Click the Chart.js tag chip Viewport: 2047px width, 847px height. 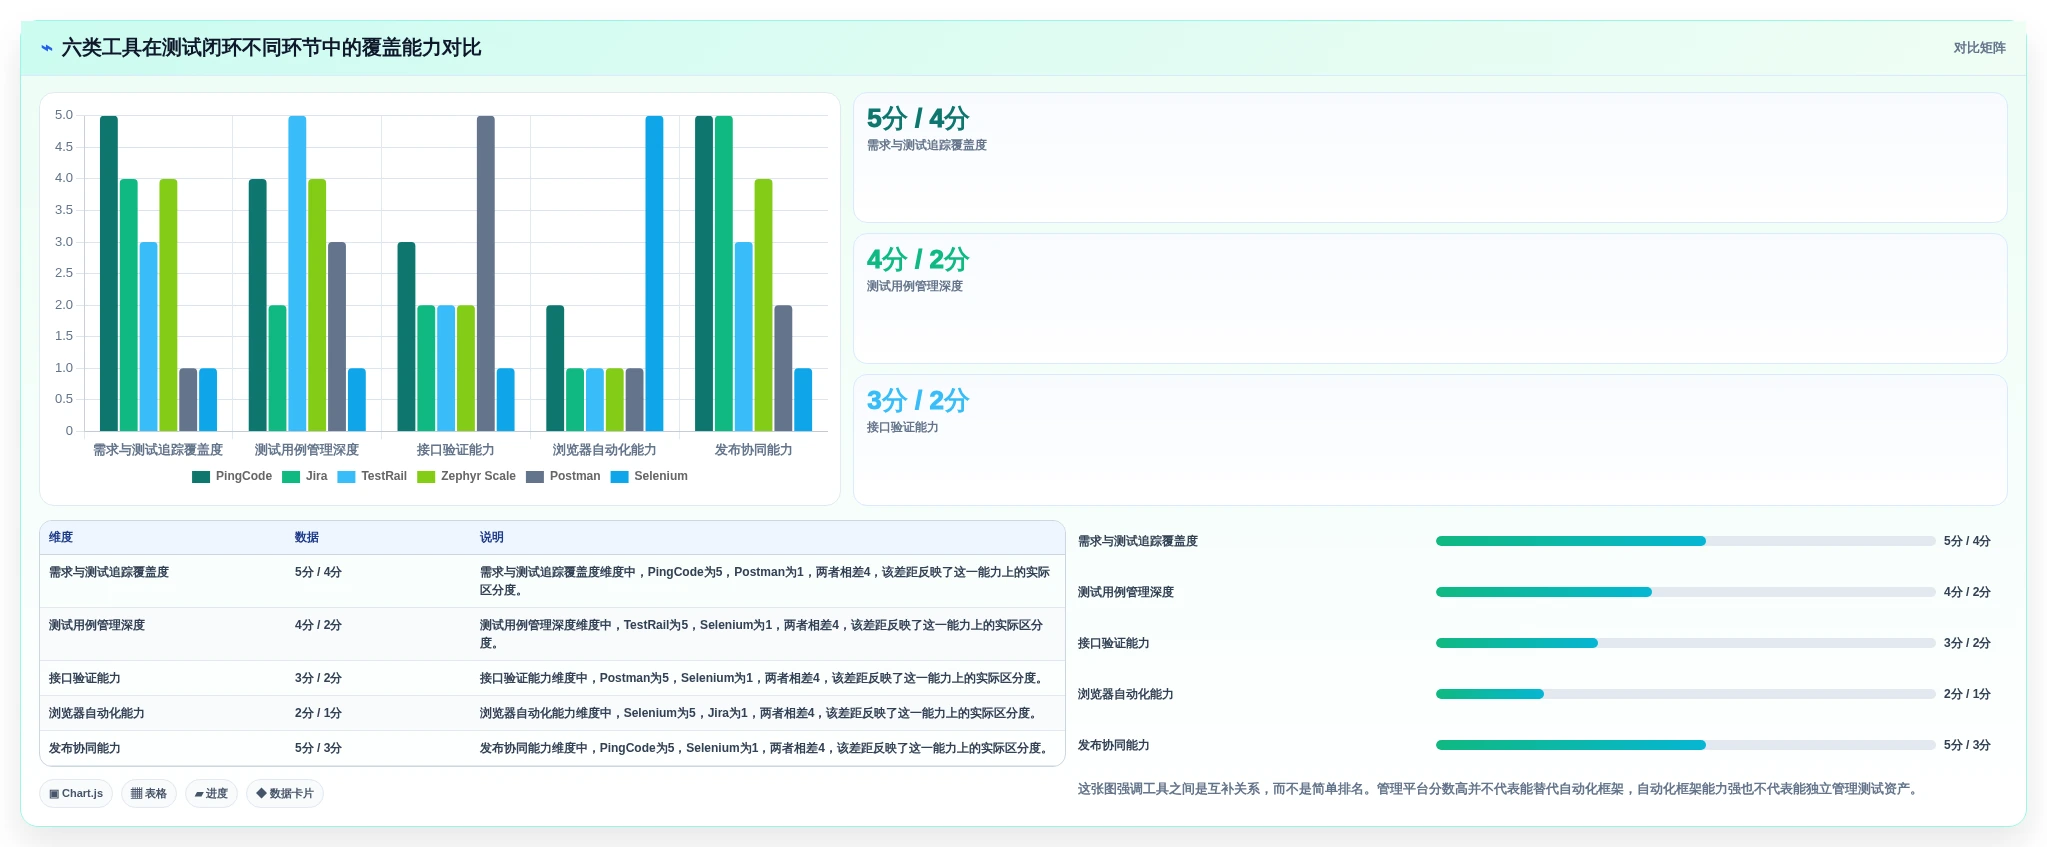tap(76, 794)
